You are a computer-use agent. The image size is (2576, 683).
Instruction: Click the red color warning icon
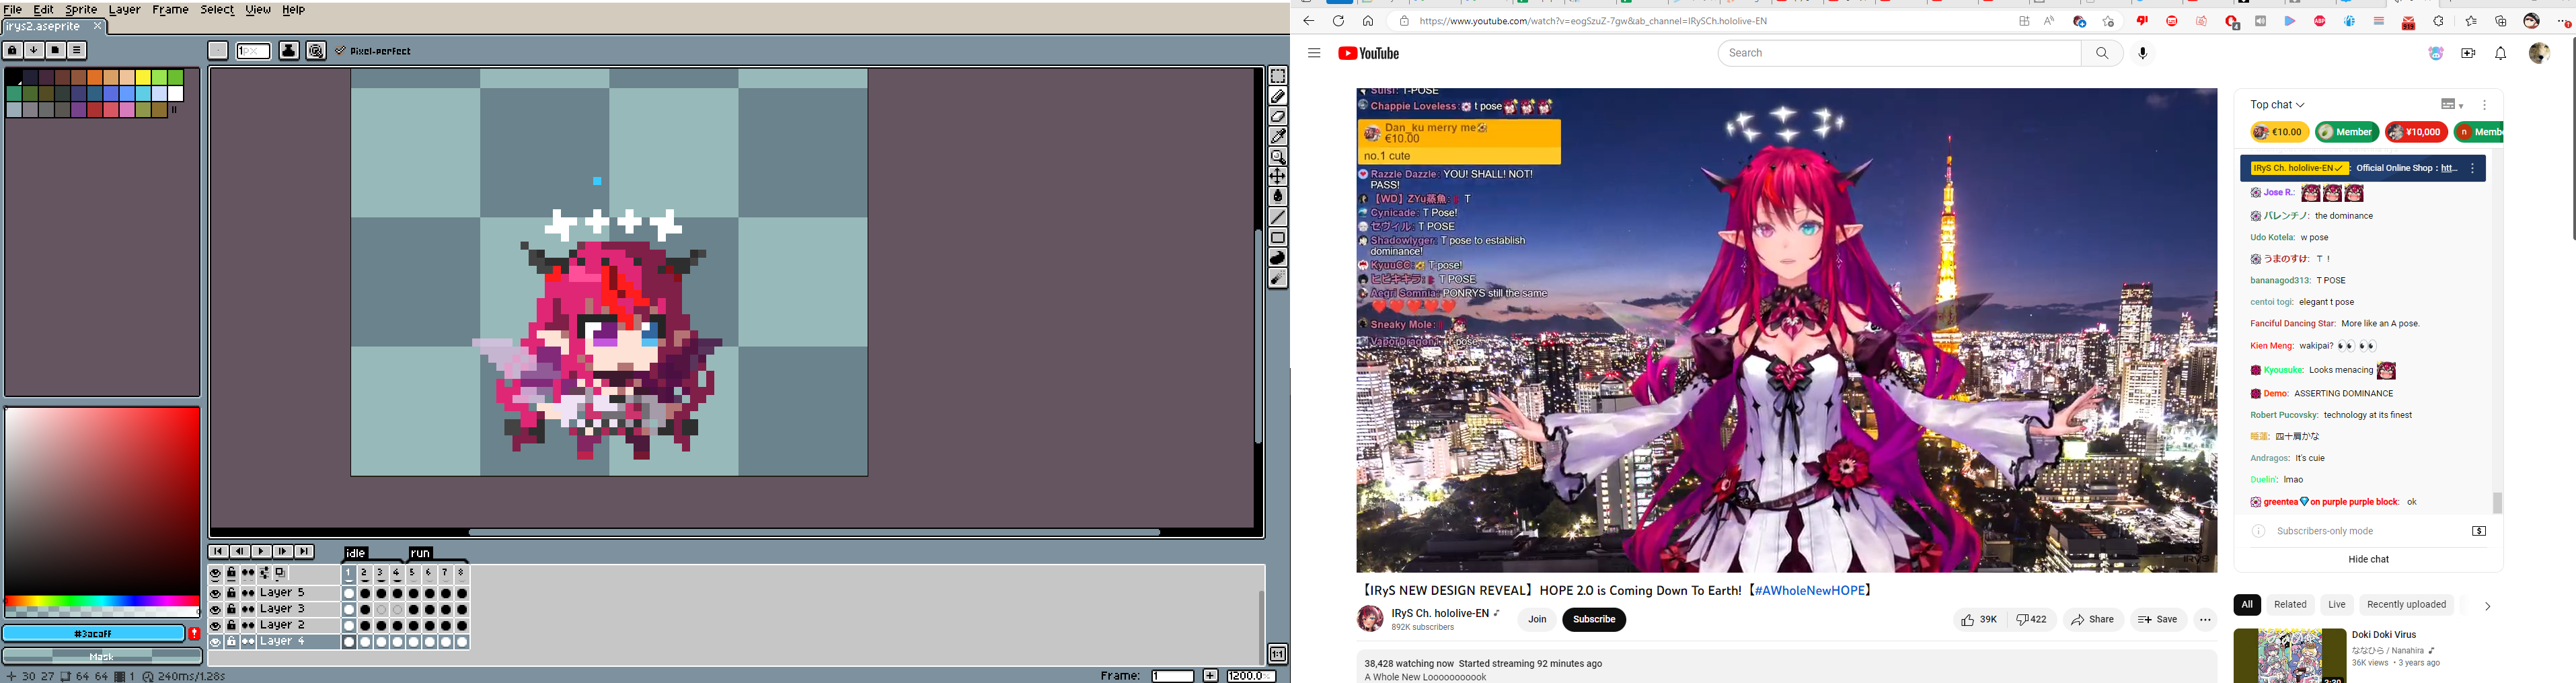click(x=194, y=633)
